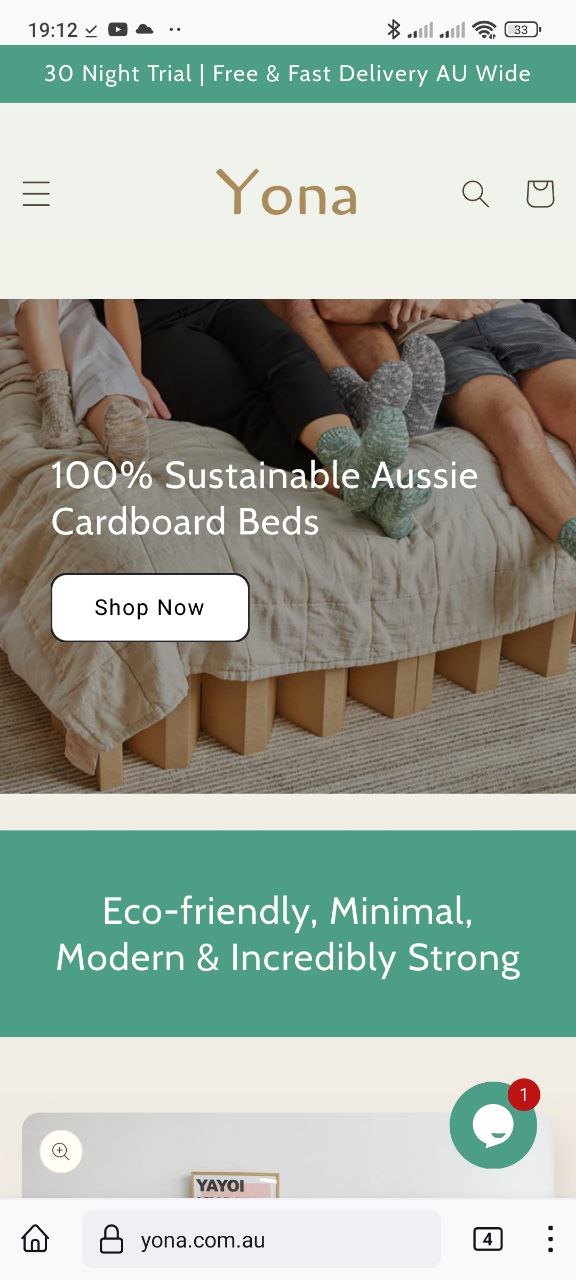Tap the Wi-Fi status bar icon
The width and height of the screenshot is (576, 1280).
(x=485, y=30)
